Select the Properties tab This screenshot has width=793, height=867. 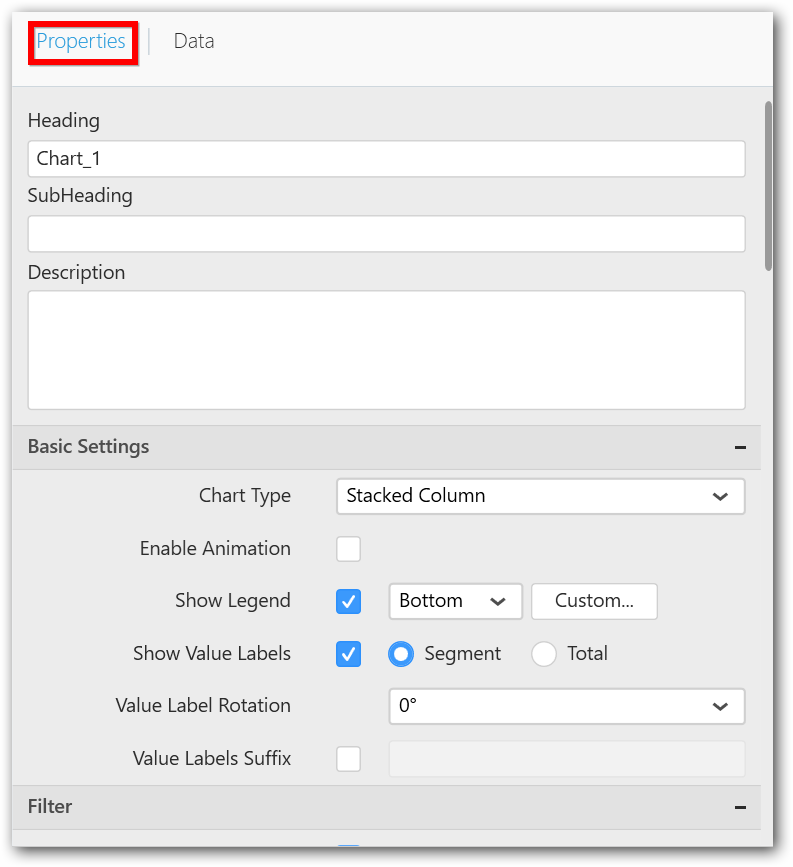click(81, 41)
